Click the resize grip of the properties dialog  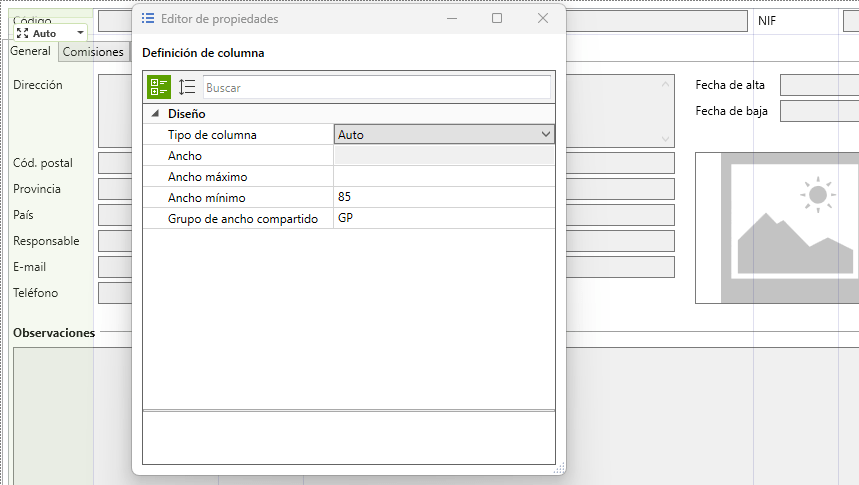559,467
